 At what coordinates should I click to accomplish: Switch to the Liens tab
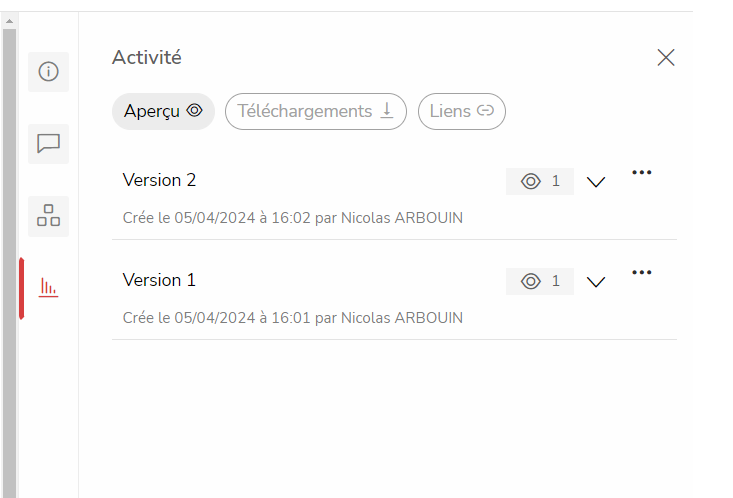pyautogui.click(x=462, y=111)
